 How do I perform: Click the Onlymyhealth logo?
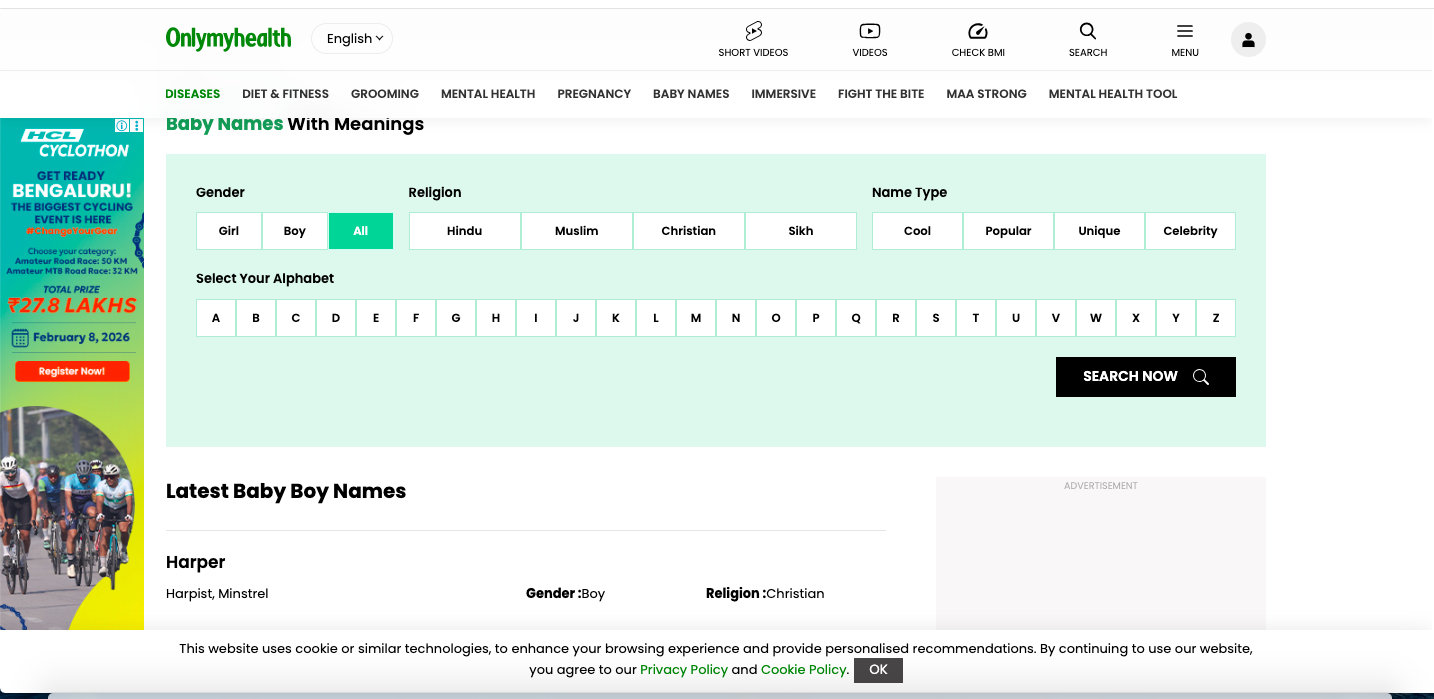pyautogui.click(x=228, y=39)
